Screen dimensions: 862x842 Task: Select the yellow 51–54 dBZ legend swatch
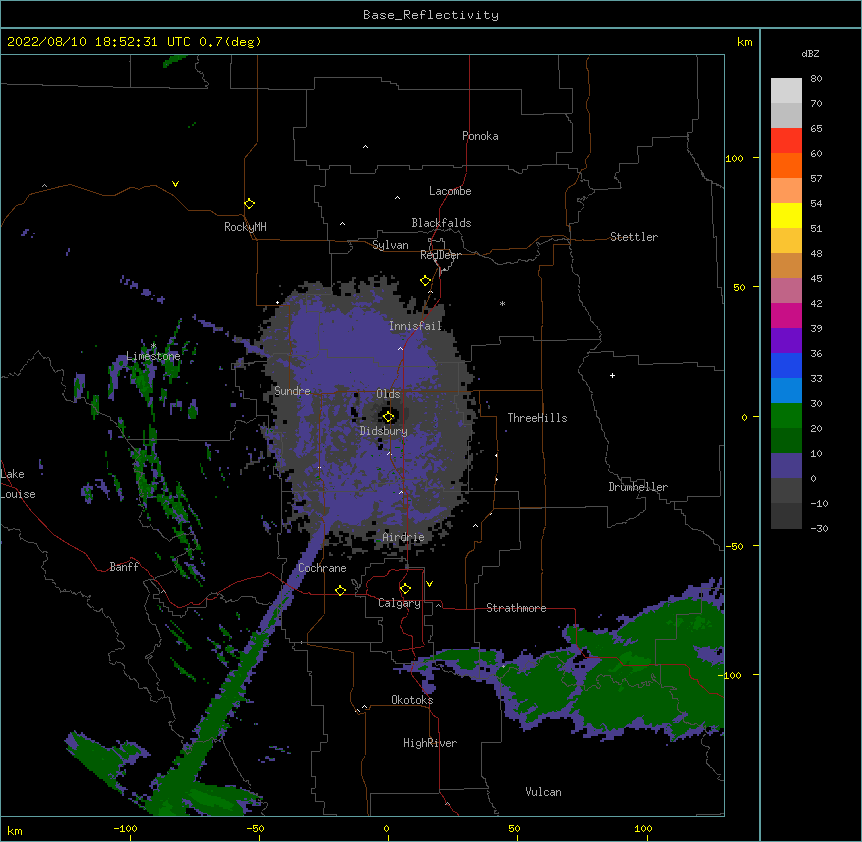786,215
